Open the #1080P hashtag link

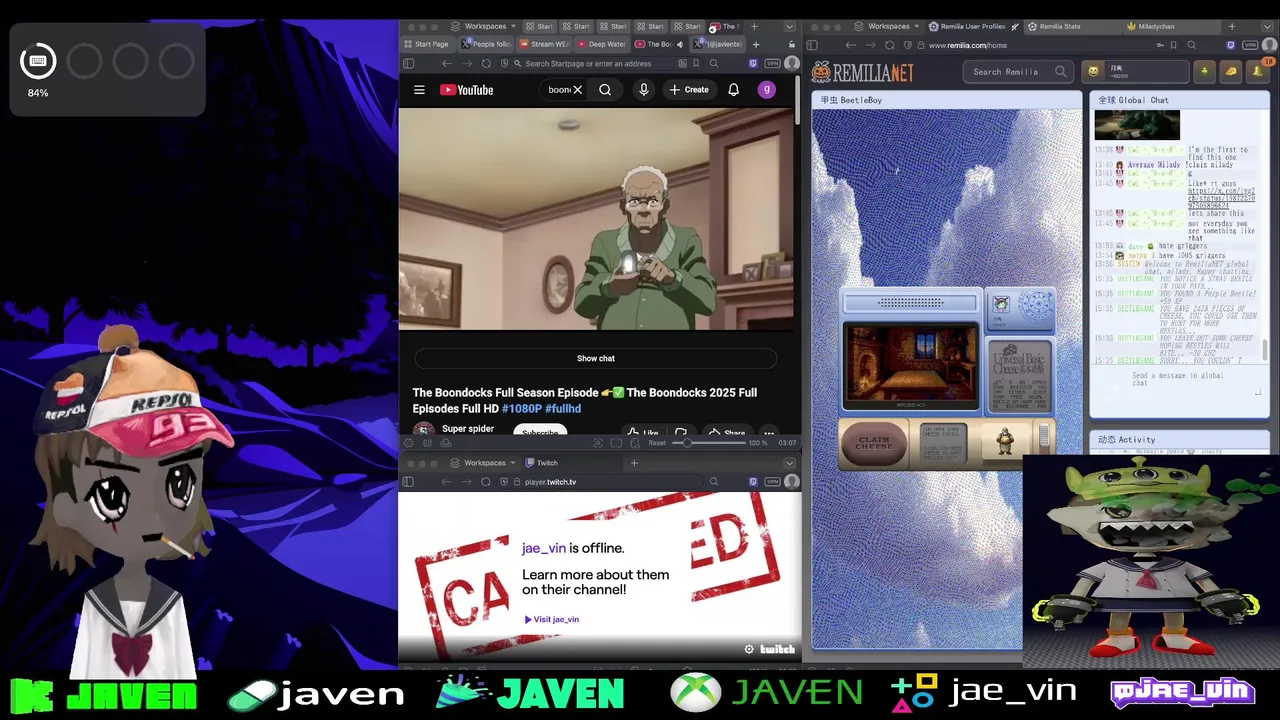coord(521,409)
